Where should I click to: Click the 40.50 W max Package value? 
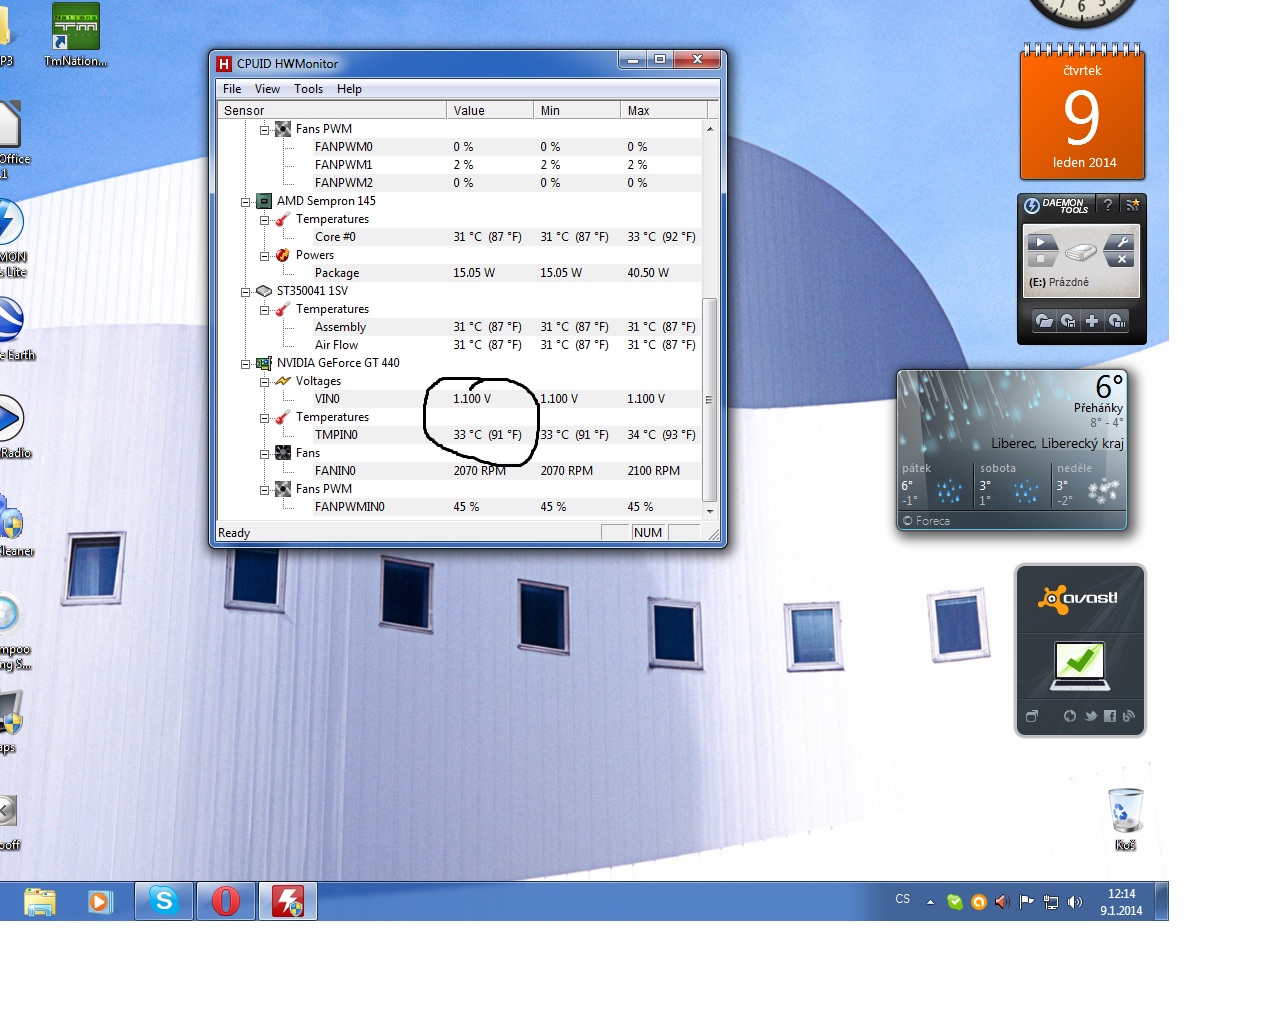[648, 273]
